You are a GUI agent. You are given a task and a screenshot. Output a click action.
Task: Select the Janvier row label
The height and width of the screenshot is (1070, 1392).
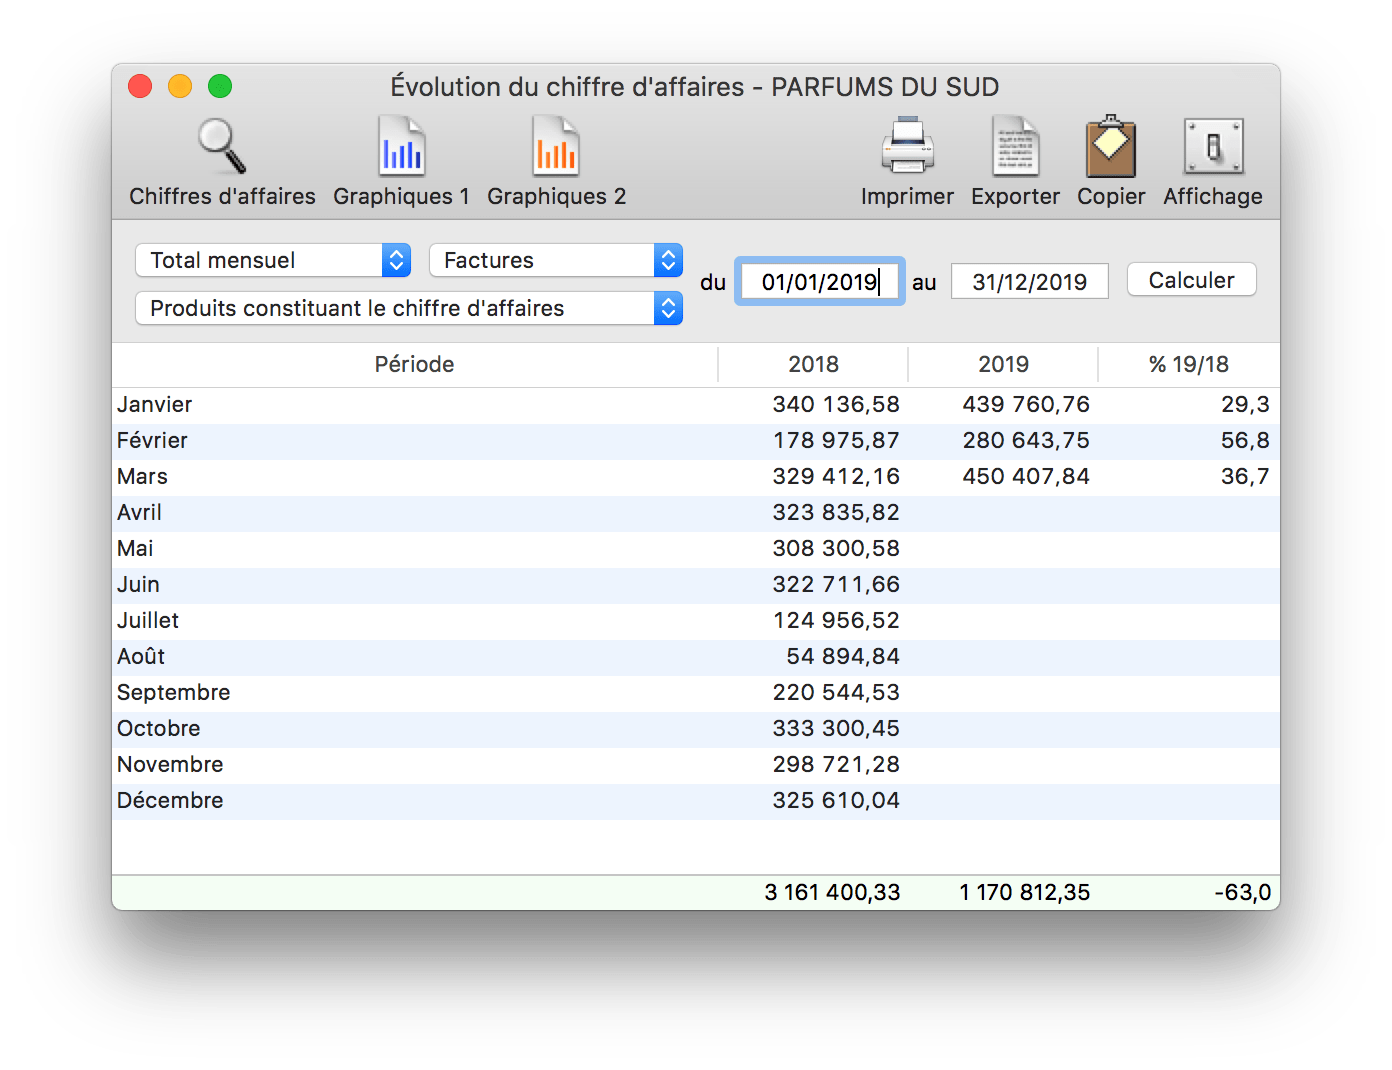[x=154, y=404]
